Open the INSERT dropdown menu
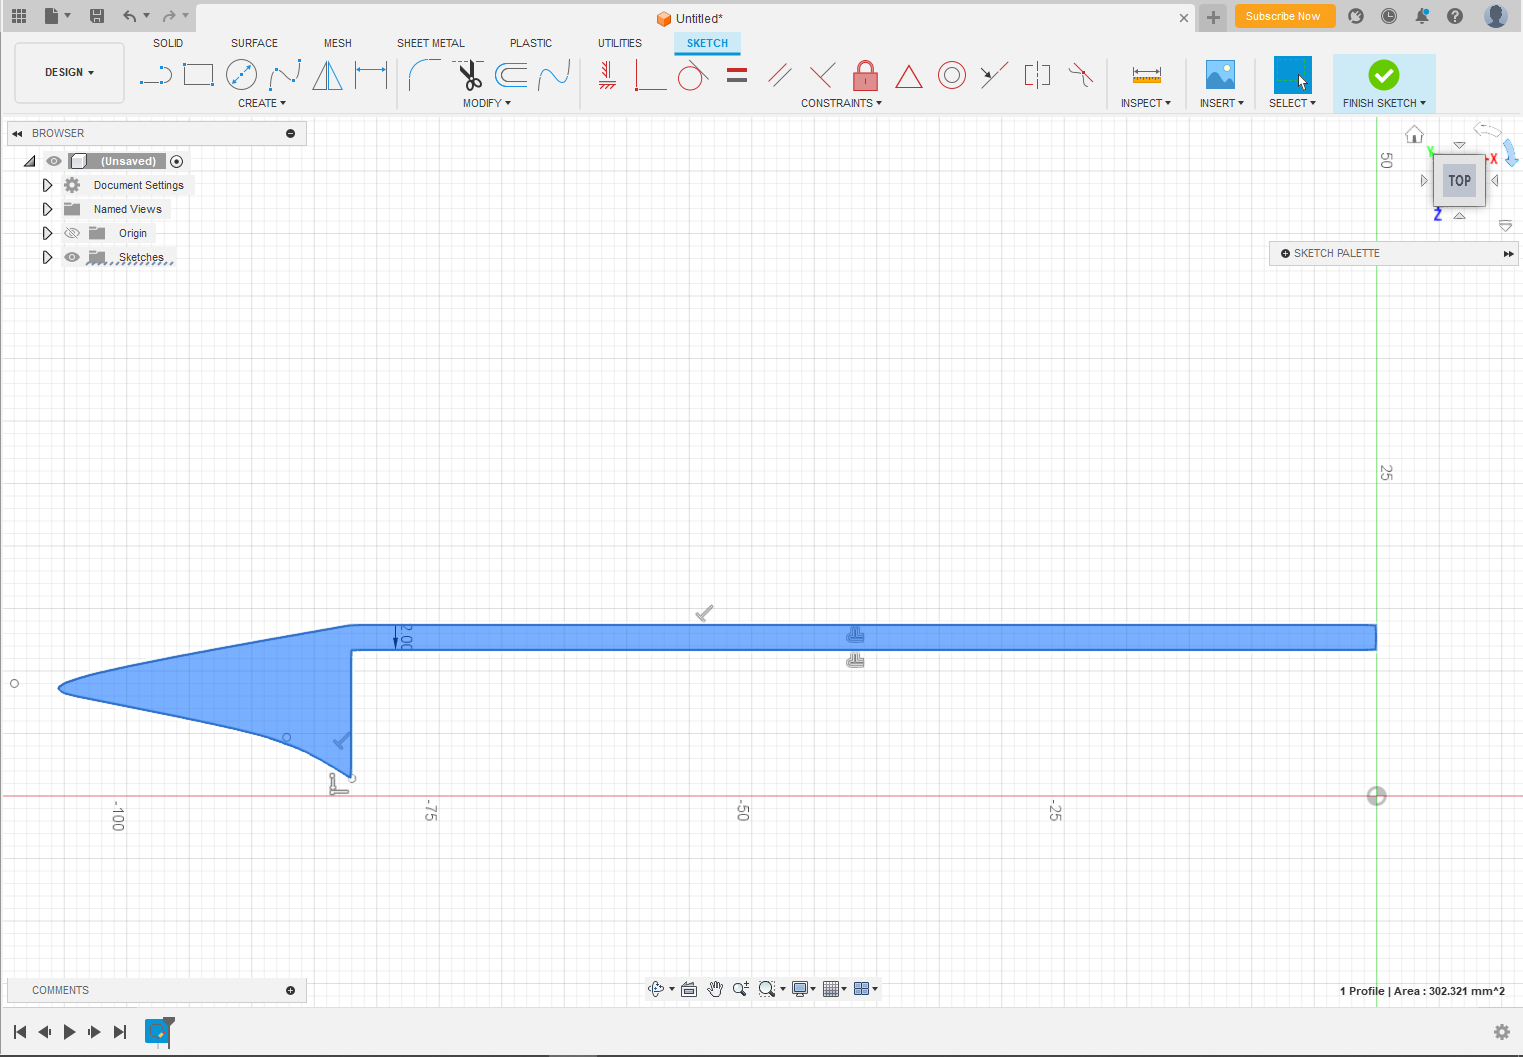The width and height of the screenshot is (1523, 1057). point(1222,103)
